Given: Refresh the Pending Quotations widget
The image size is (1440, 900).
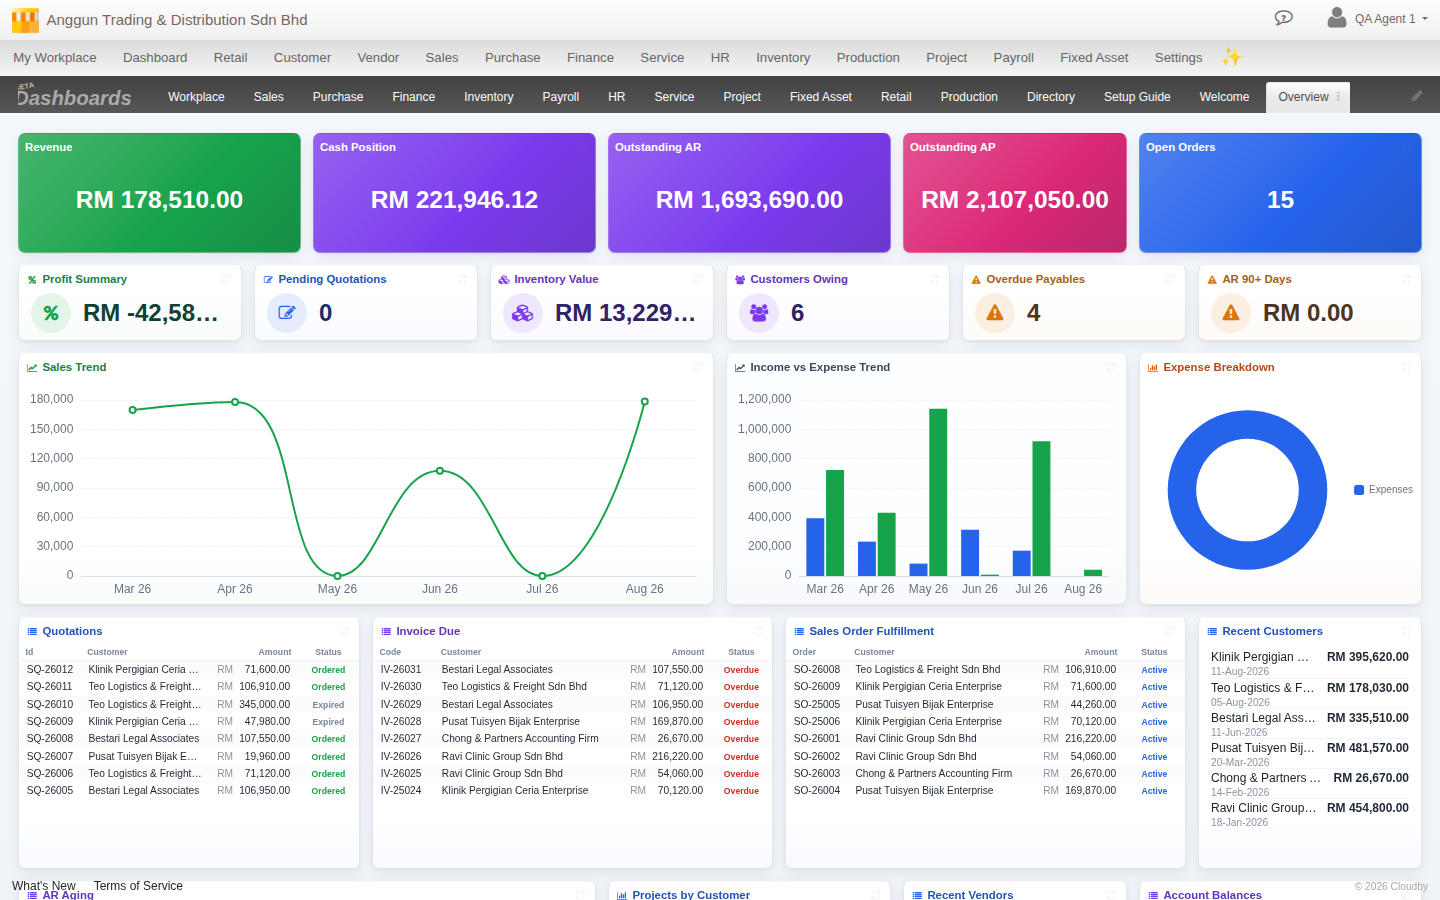Looking at the screenshot, I should pos(462,279).
